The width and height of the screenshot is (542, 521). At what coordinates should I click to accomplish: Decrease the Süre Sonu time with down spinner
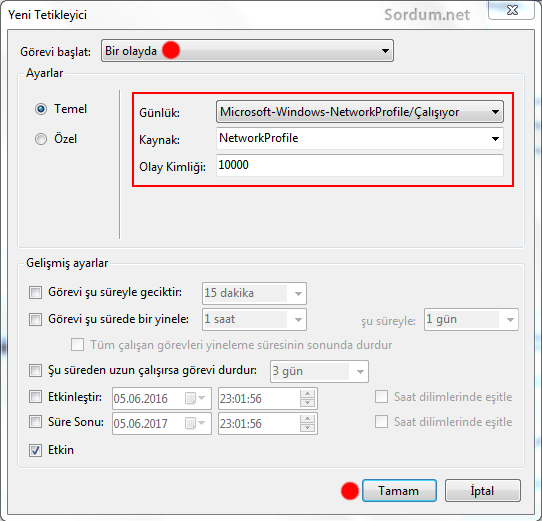click(x=307, y=428)
